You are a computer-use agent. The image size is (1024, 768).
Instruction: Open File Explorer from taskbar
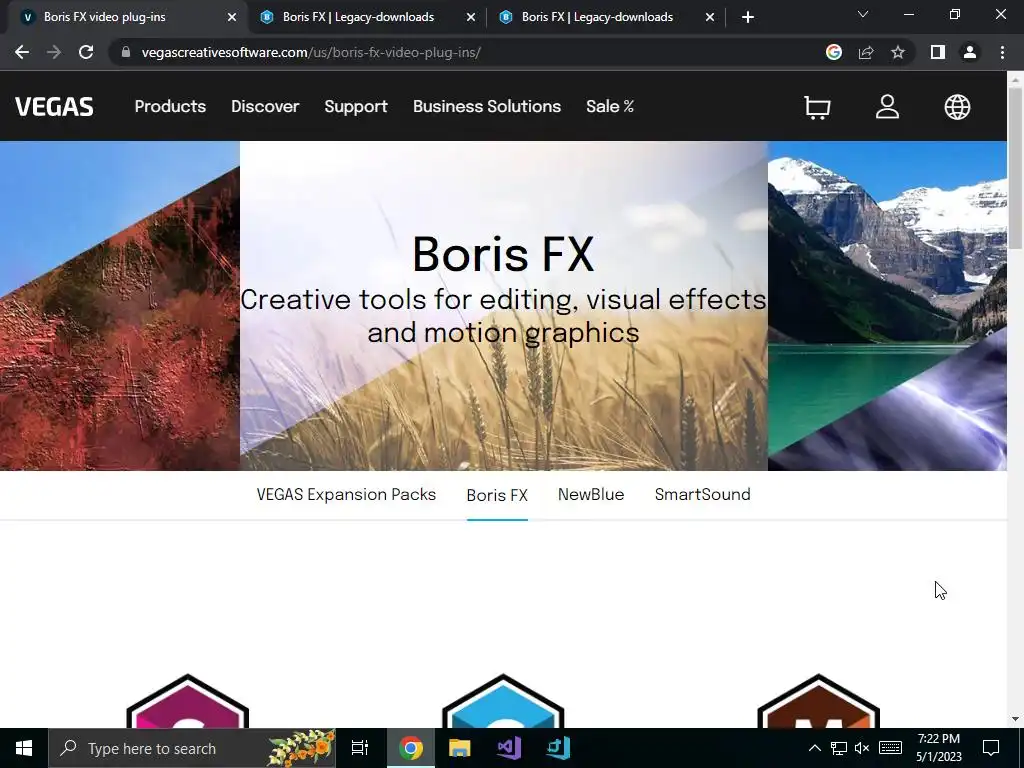(460, 748)
